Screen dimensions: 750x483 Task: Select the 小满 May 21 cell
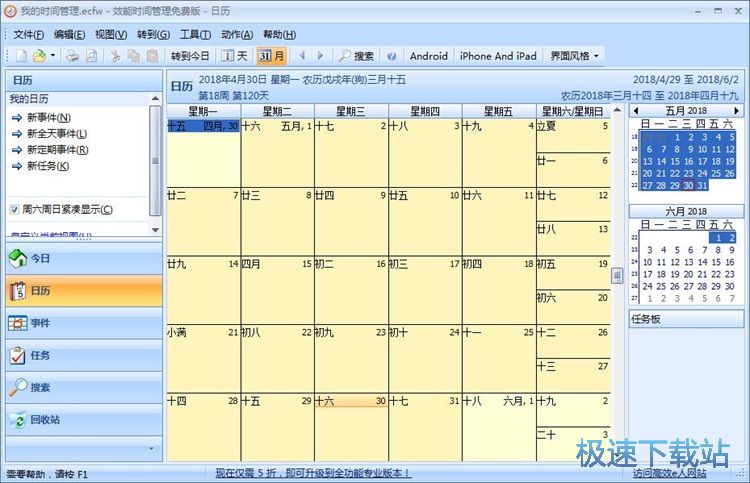pyautogui.click(x=203, y=359)
